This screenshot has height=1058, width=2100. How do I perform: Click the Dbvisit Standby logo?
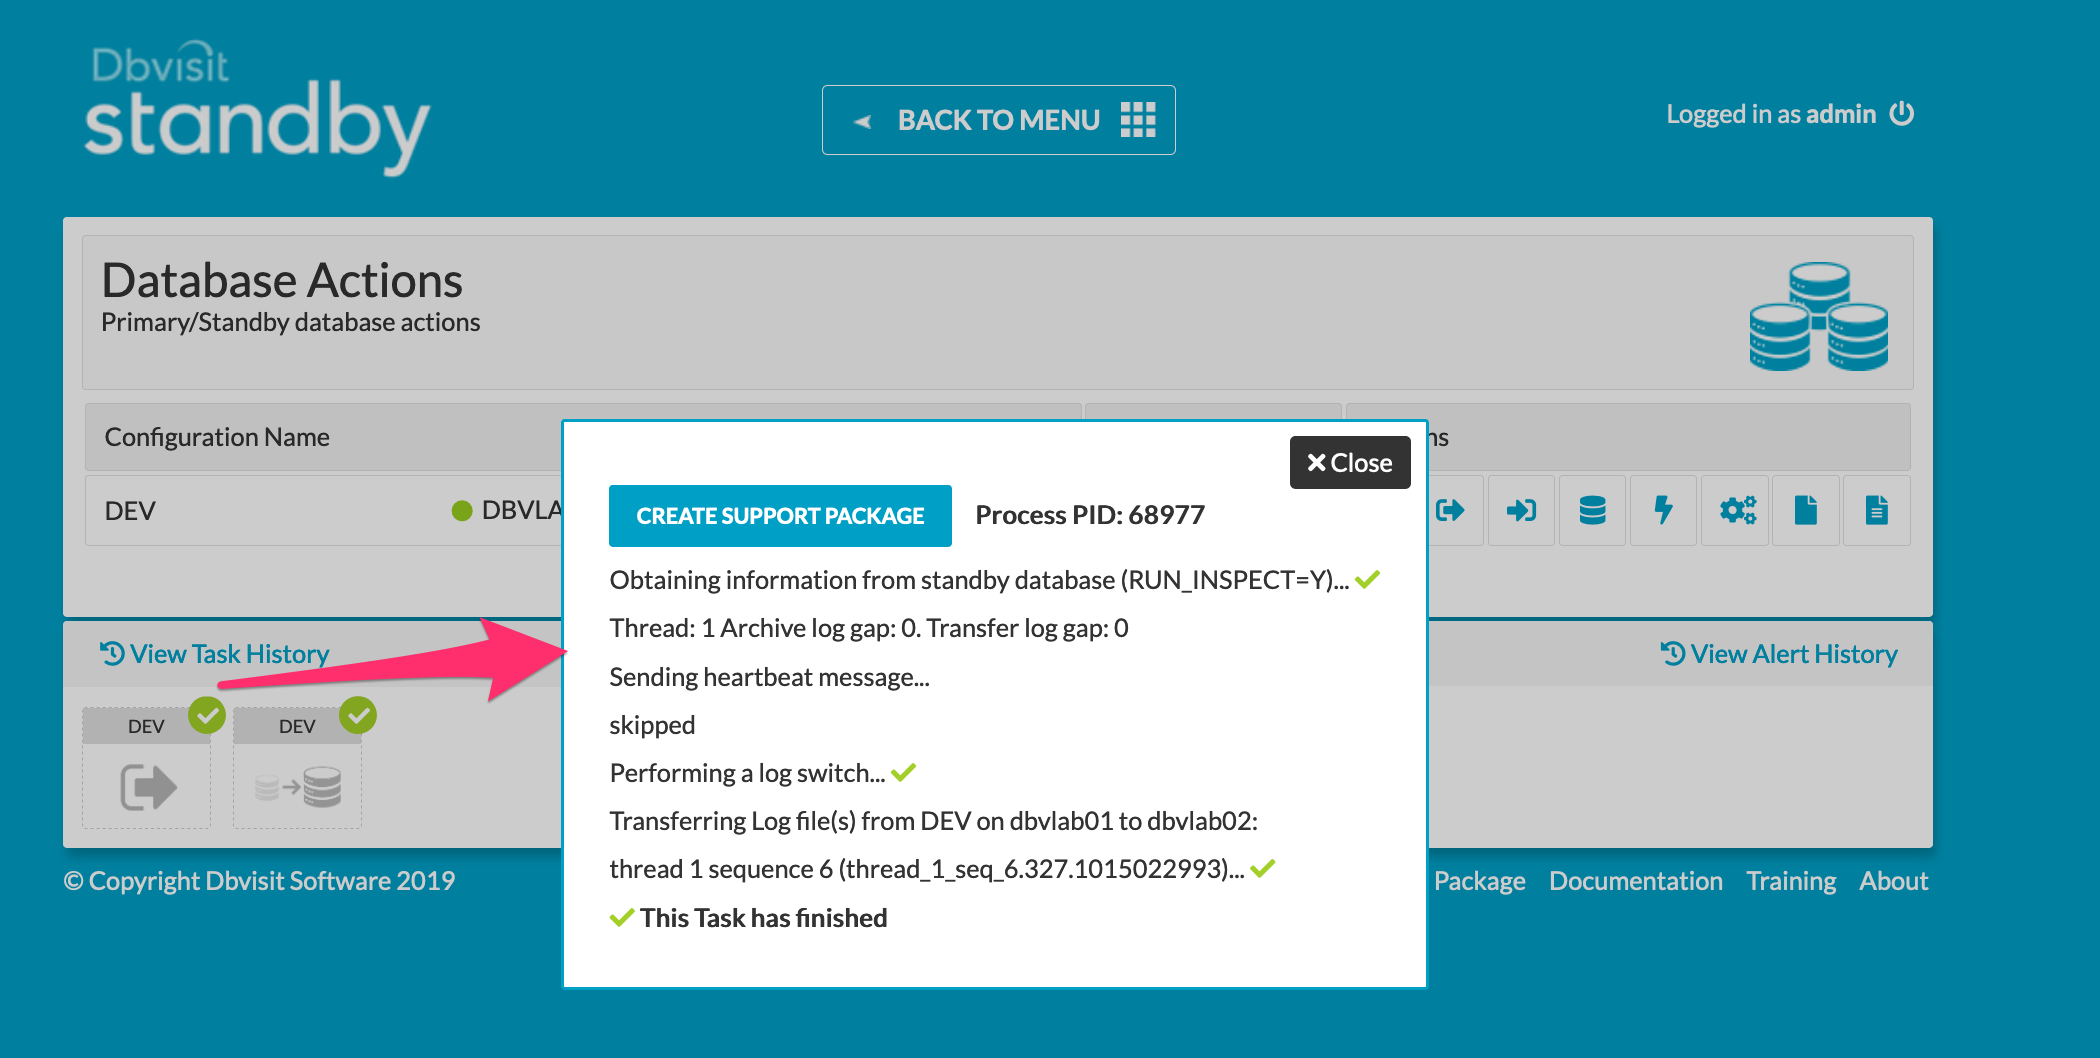tap(257, 108)
